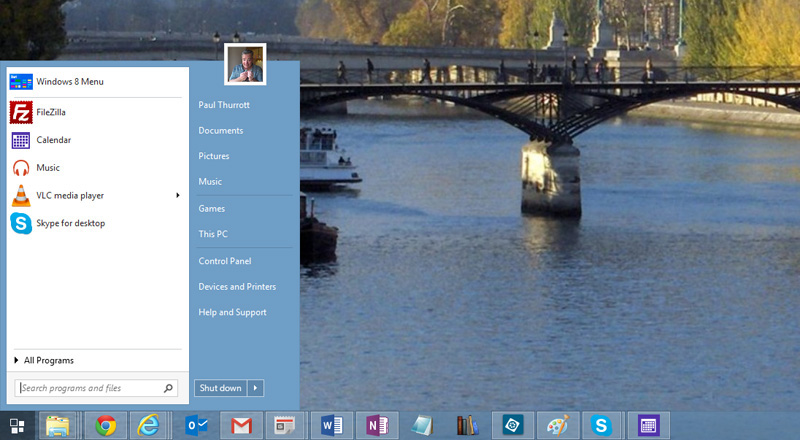Click the Search programs and files box
The image size is (800, 440).
90,388
